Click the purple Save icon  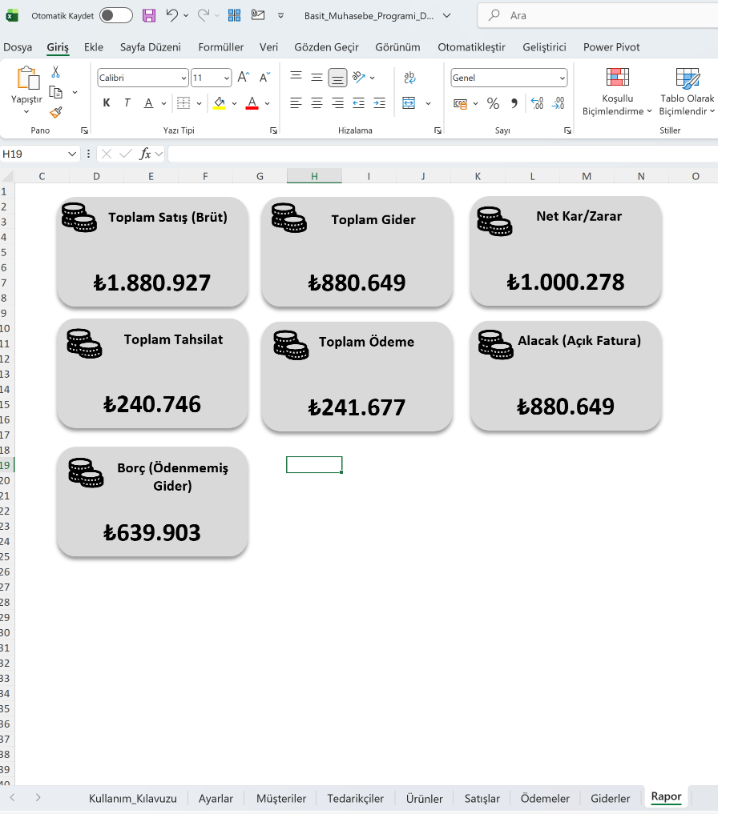149,16
